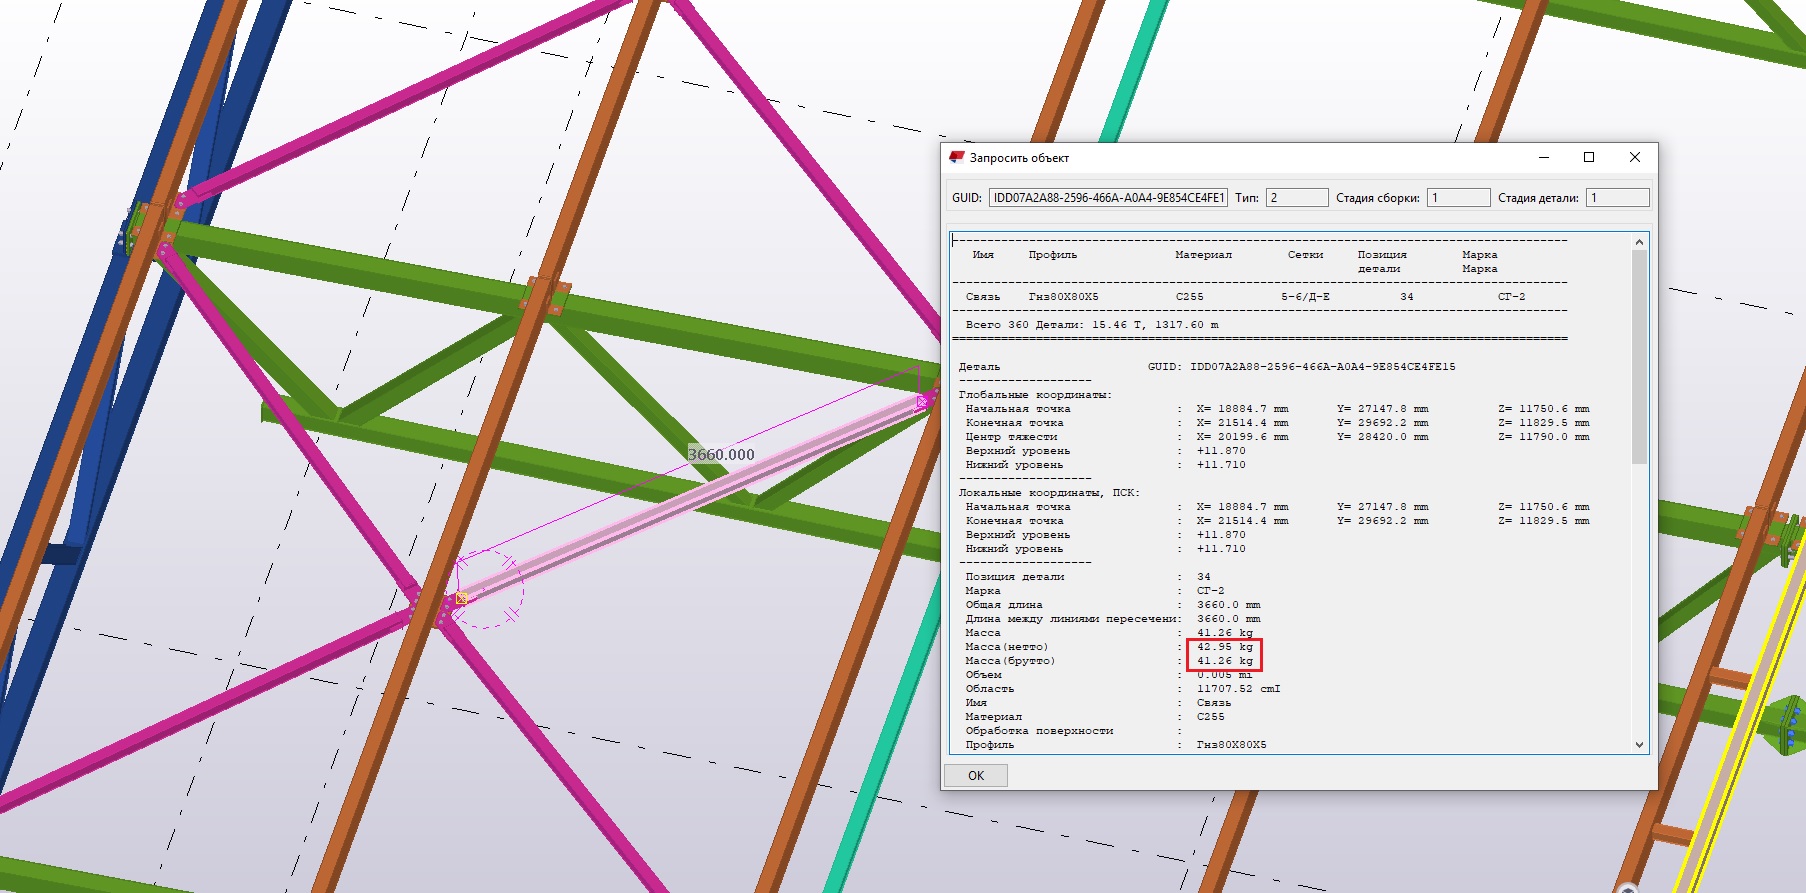Click the blue-bolted green connection plate at right
This screenshot has width=1806, height=893.
(x=1788, y=722)
